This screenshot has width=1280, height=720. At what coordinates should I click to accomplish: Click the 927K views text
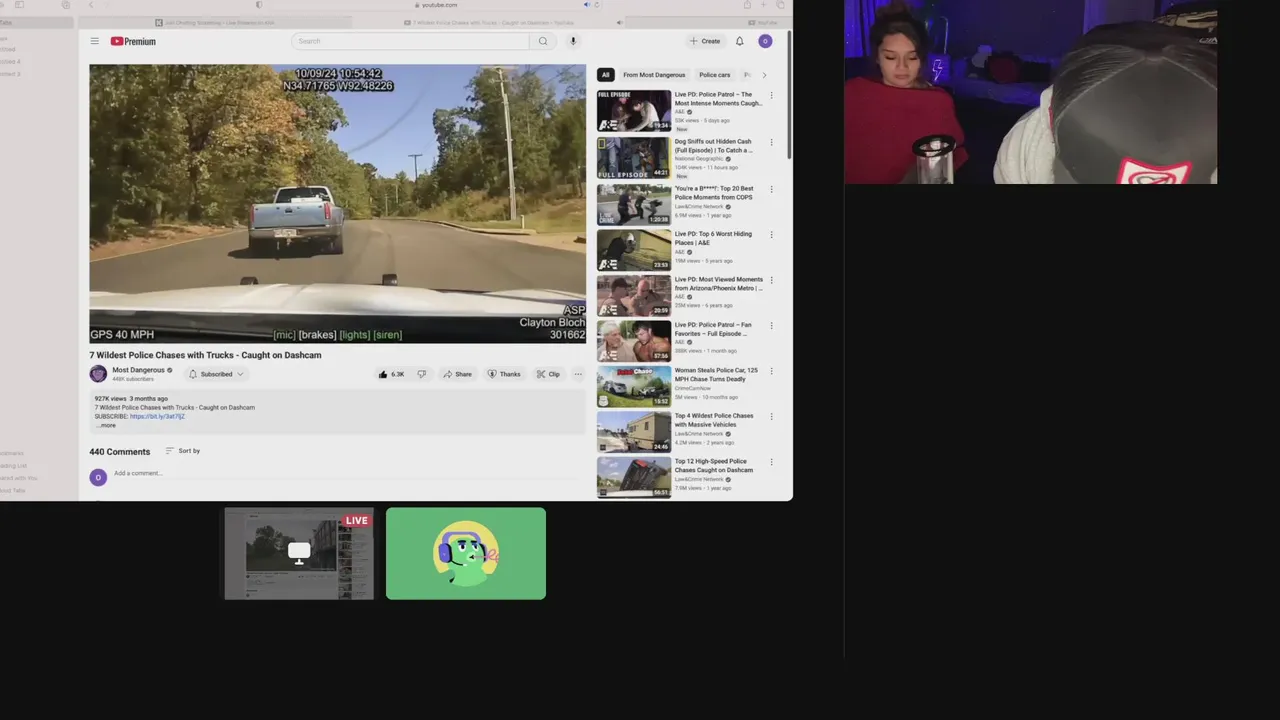[110, 399]
